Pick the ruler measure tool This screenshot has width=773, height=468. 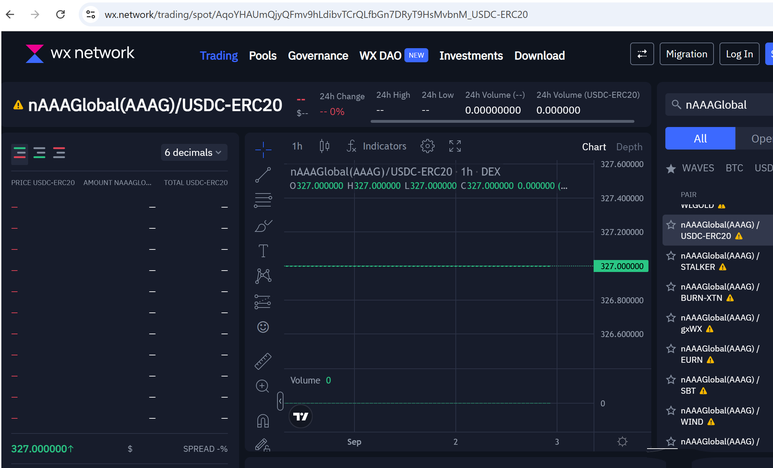pos(263,360)
